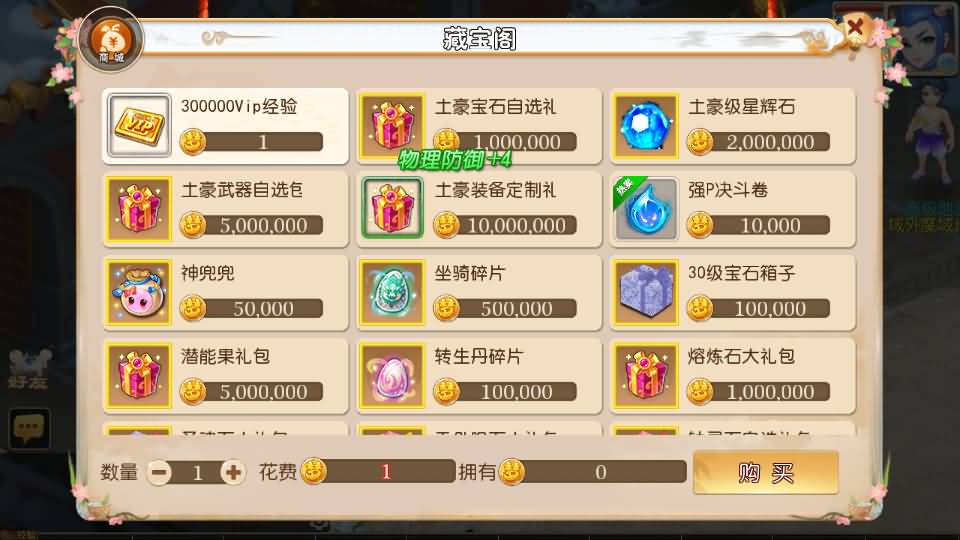
Task: Choose the 熔炼石大礼包 item card
Action: click(732, 375)
